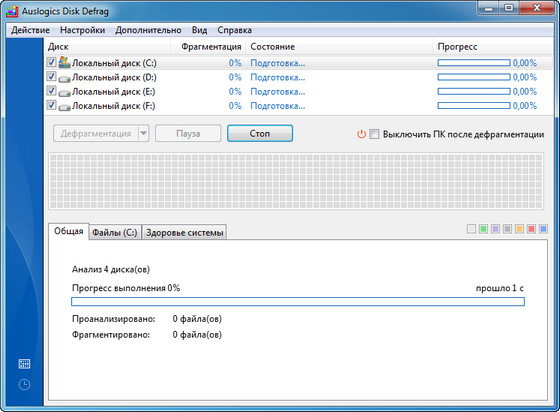Open the Действие menu
560x412 pixels.
point(30,30)
